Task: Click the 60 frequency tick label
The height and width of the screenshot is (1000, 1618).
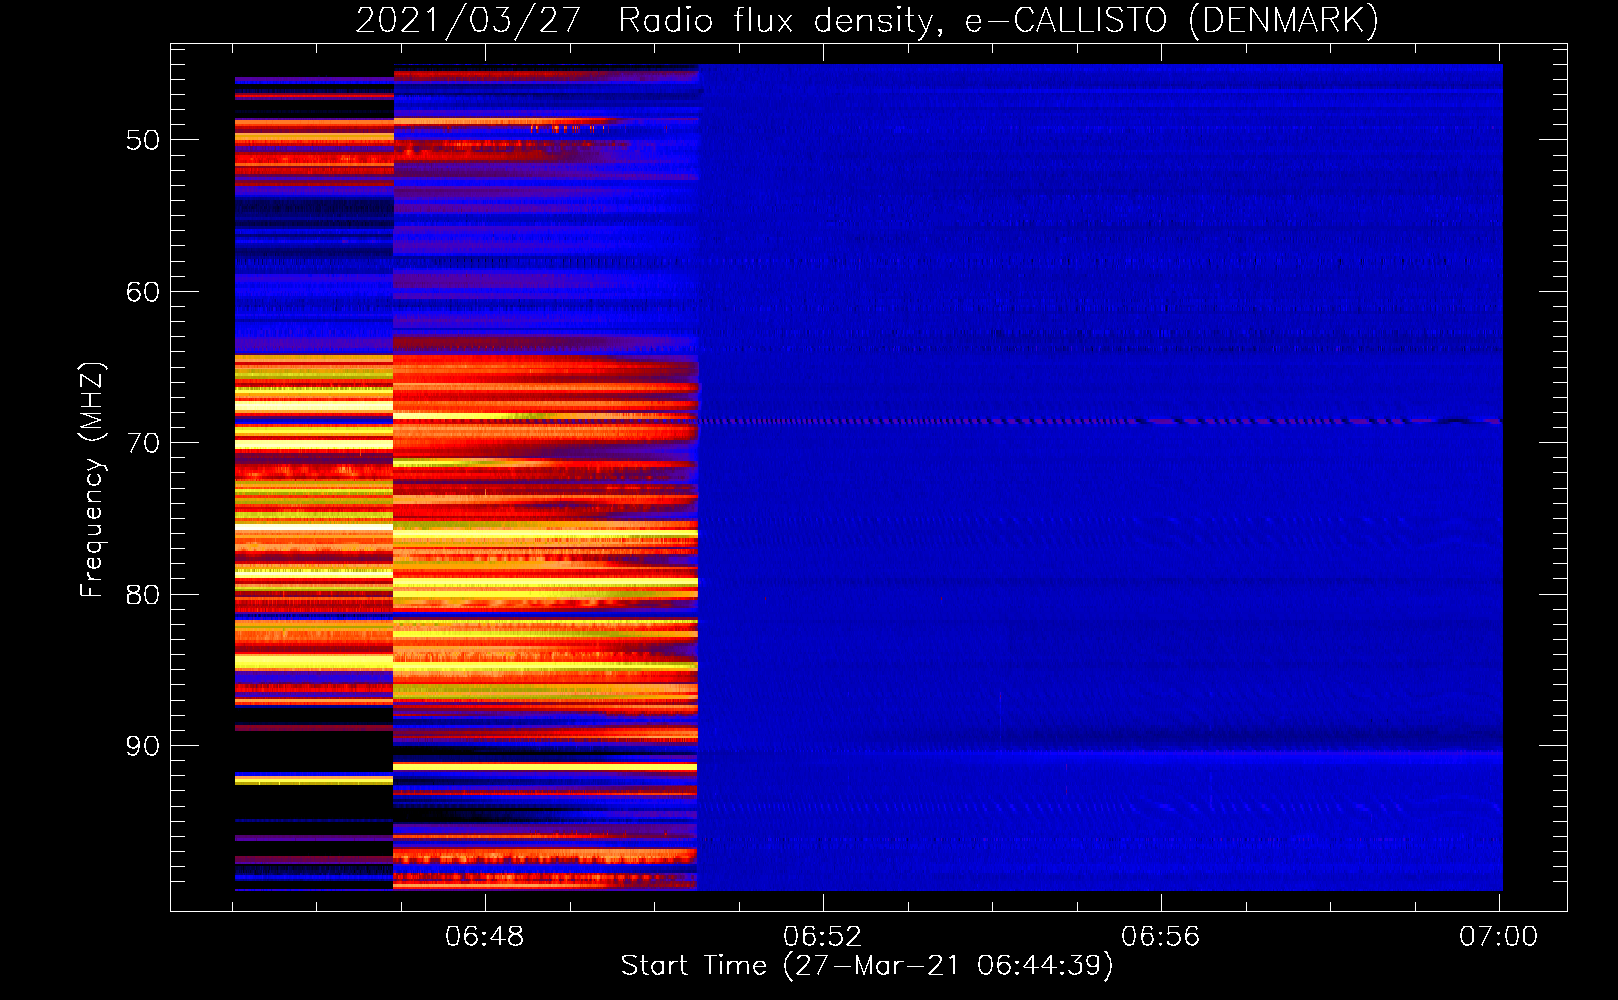Action: point(143,292)
